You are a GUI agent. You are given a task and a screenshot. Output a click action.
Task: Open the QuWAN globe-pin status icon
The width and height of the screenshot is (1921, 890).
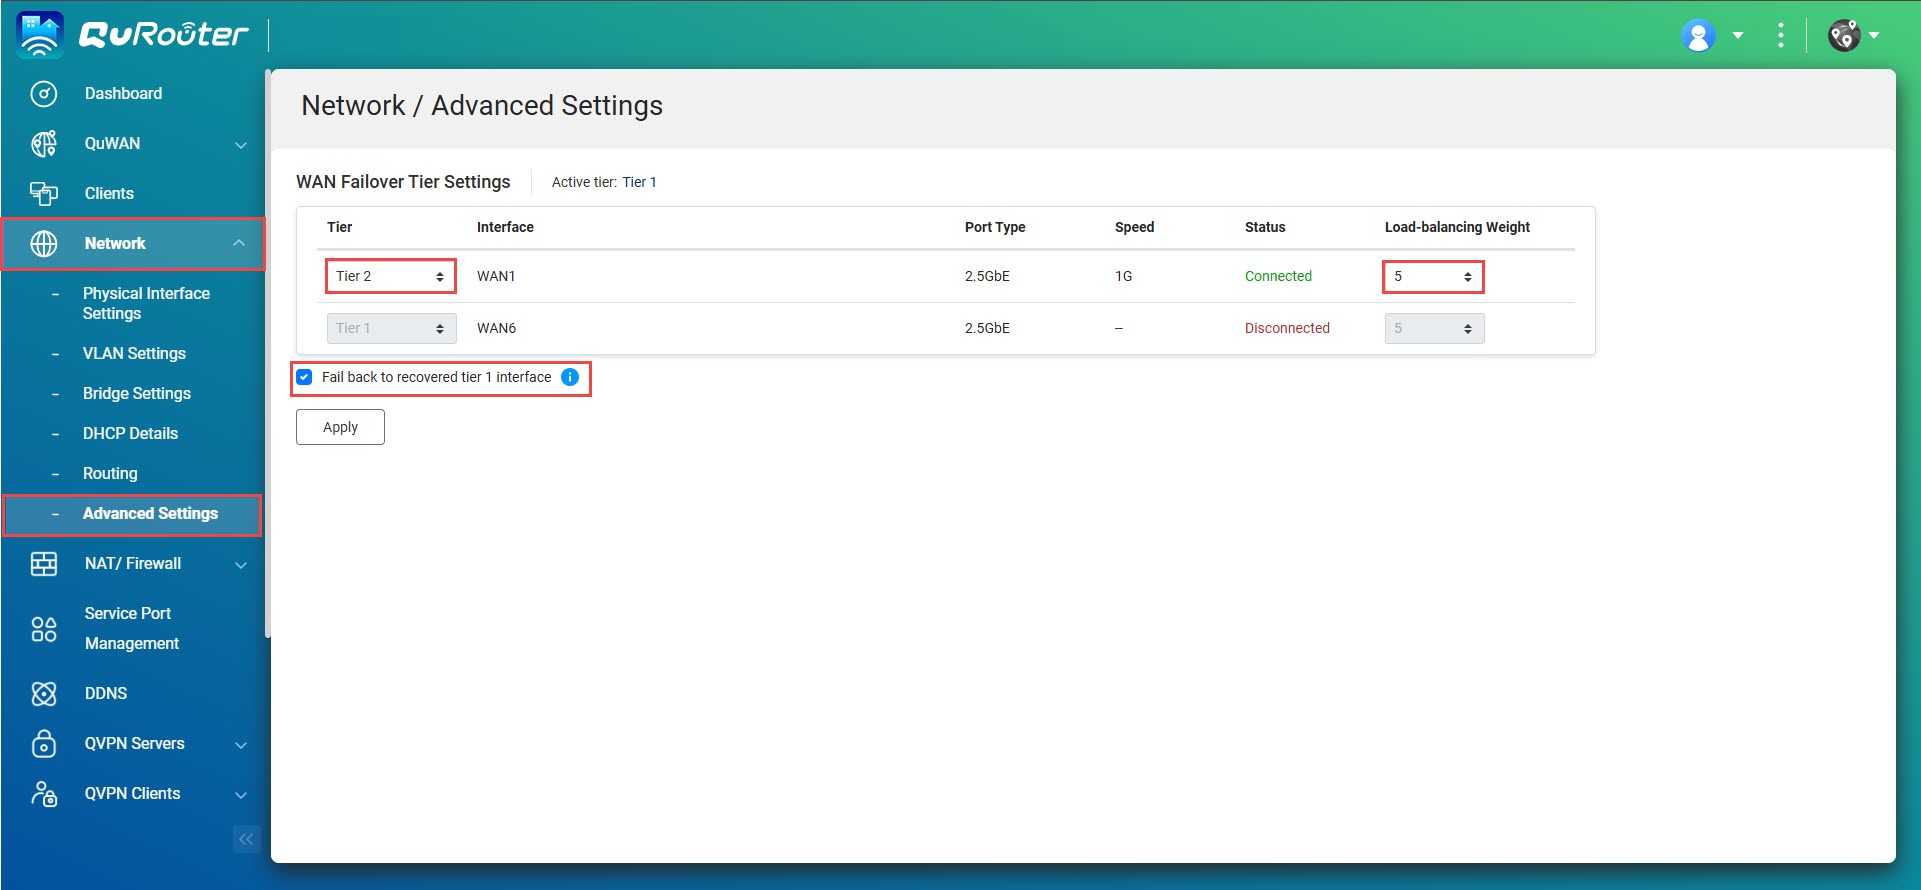point(1844,36)
